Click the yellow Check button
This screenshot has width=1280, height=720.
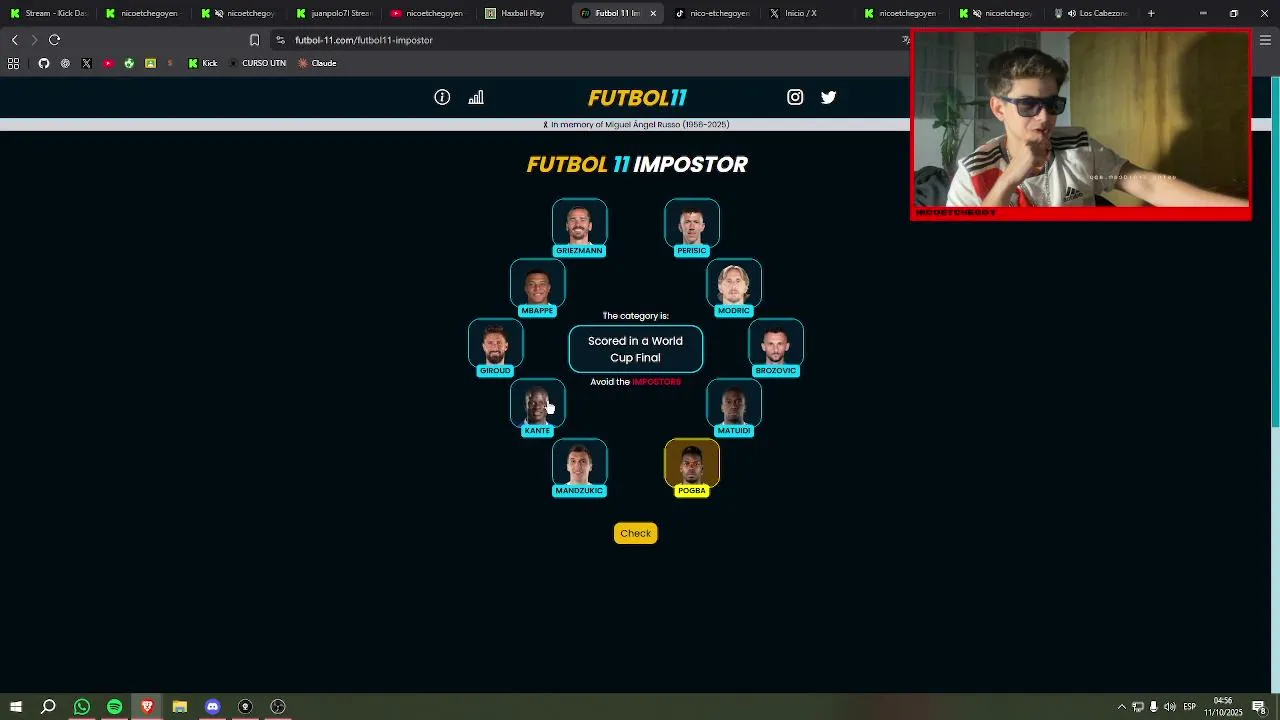635,533
